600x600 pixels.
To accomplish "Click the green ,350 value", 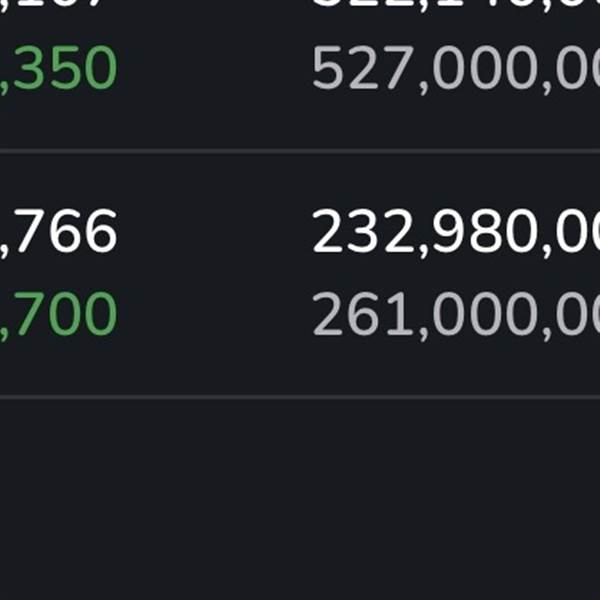I will pos(60,70).
